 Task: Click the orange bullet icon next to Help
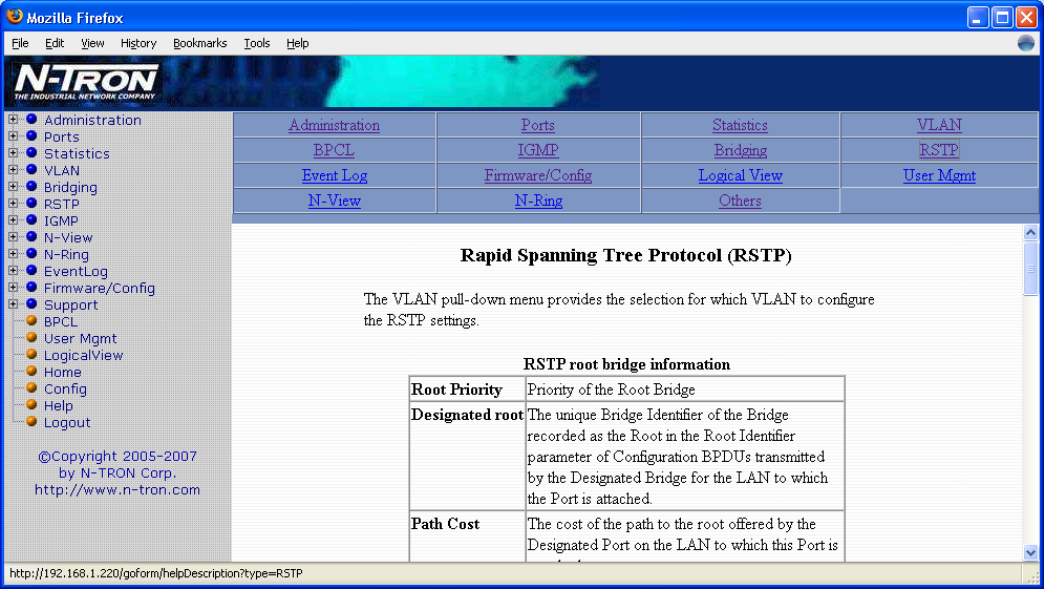tap(31, 406)
